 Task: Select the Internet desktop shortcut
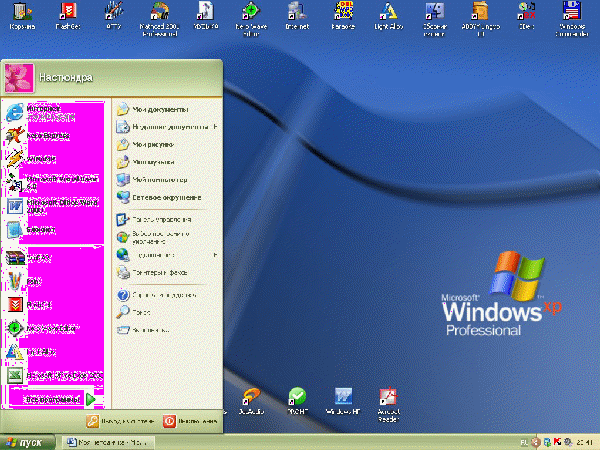(297, 16)
